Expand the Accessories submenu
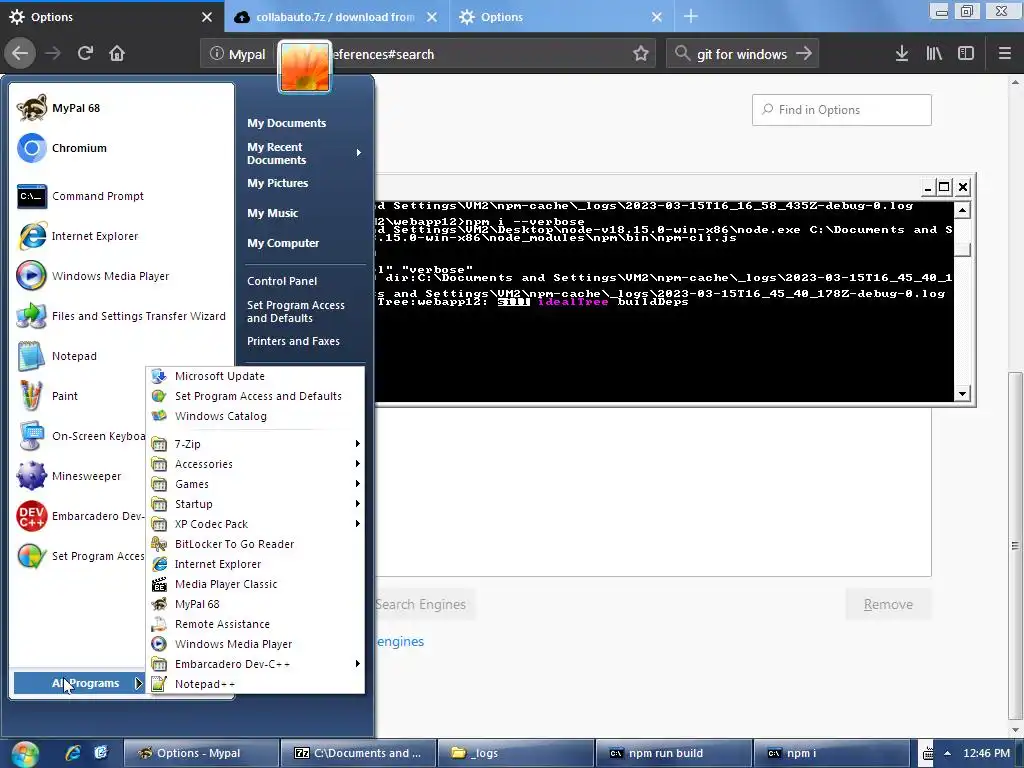 (x=255, y=464)
